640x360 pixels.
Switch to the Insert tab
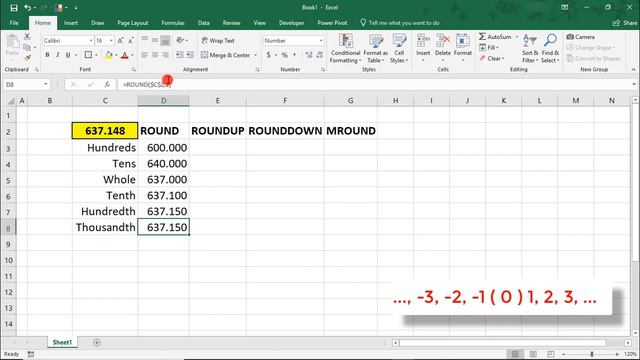click(x=71, y=23)
